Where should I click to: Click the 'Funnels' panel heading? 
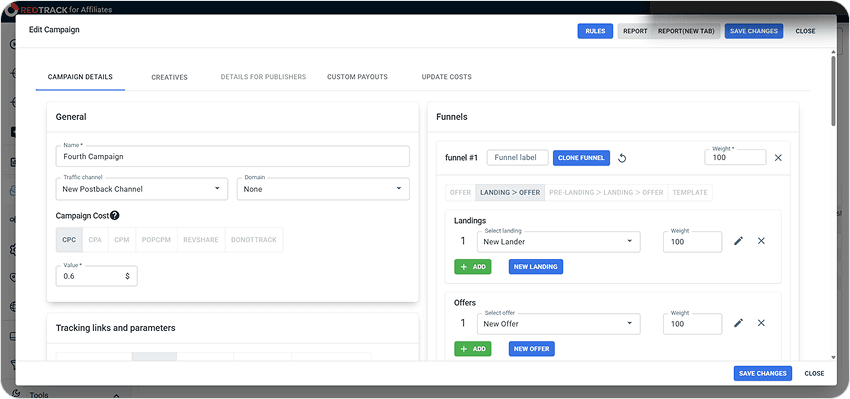[452, 117]
